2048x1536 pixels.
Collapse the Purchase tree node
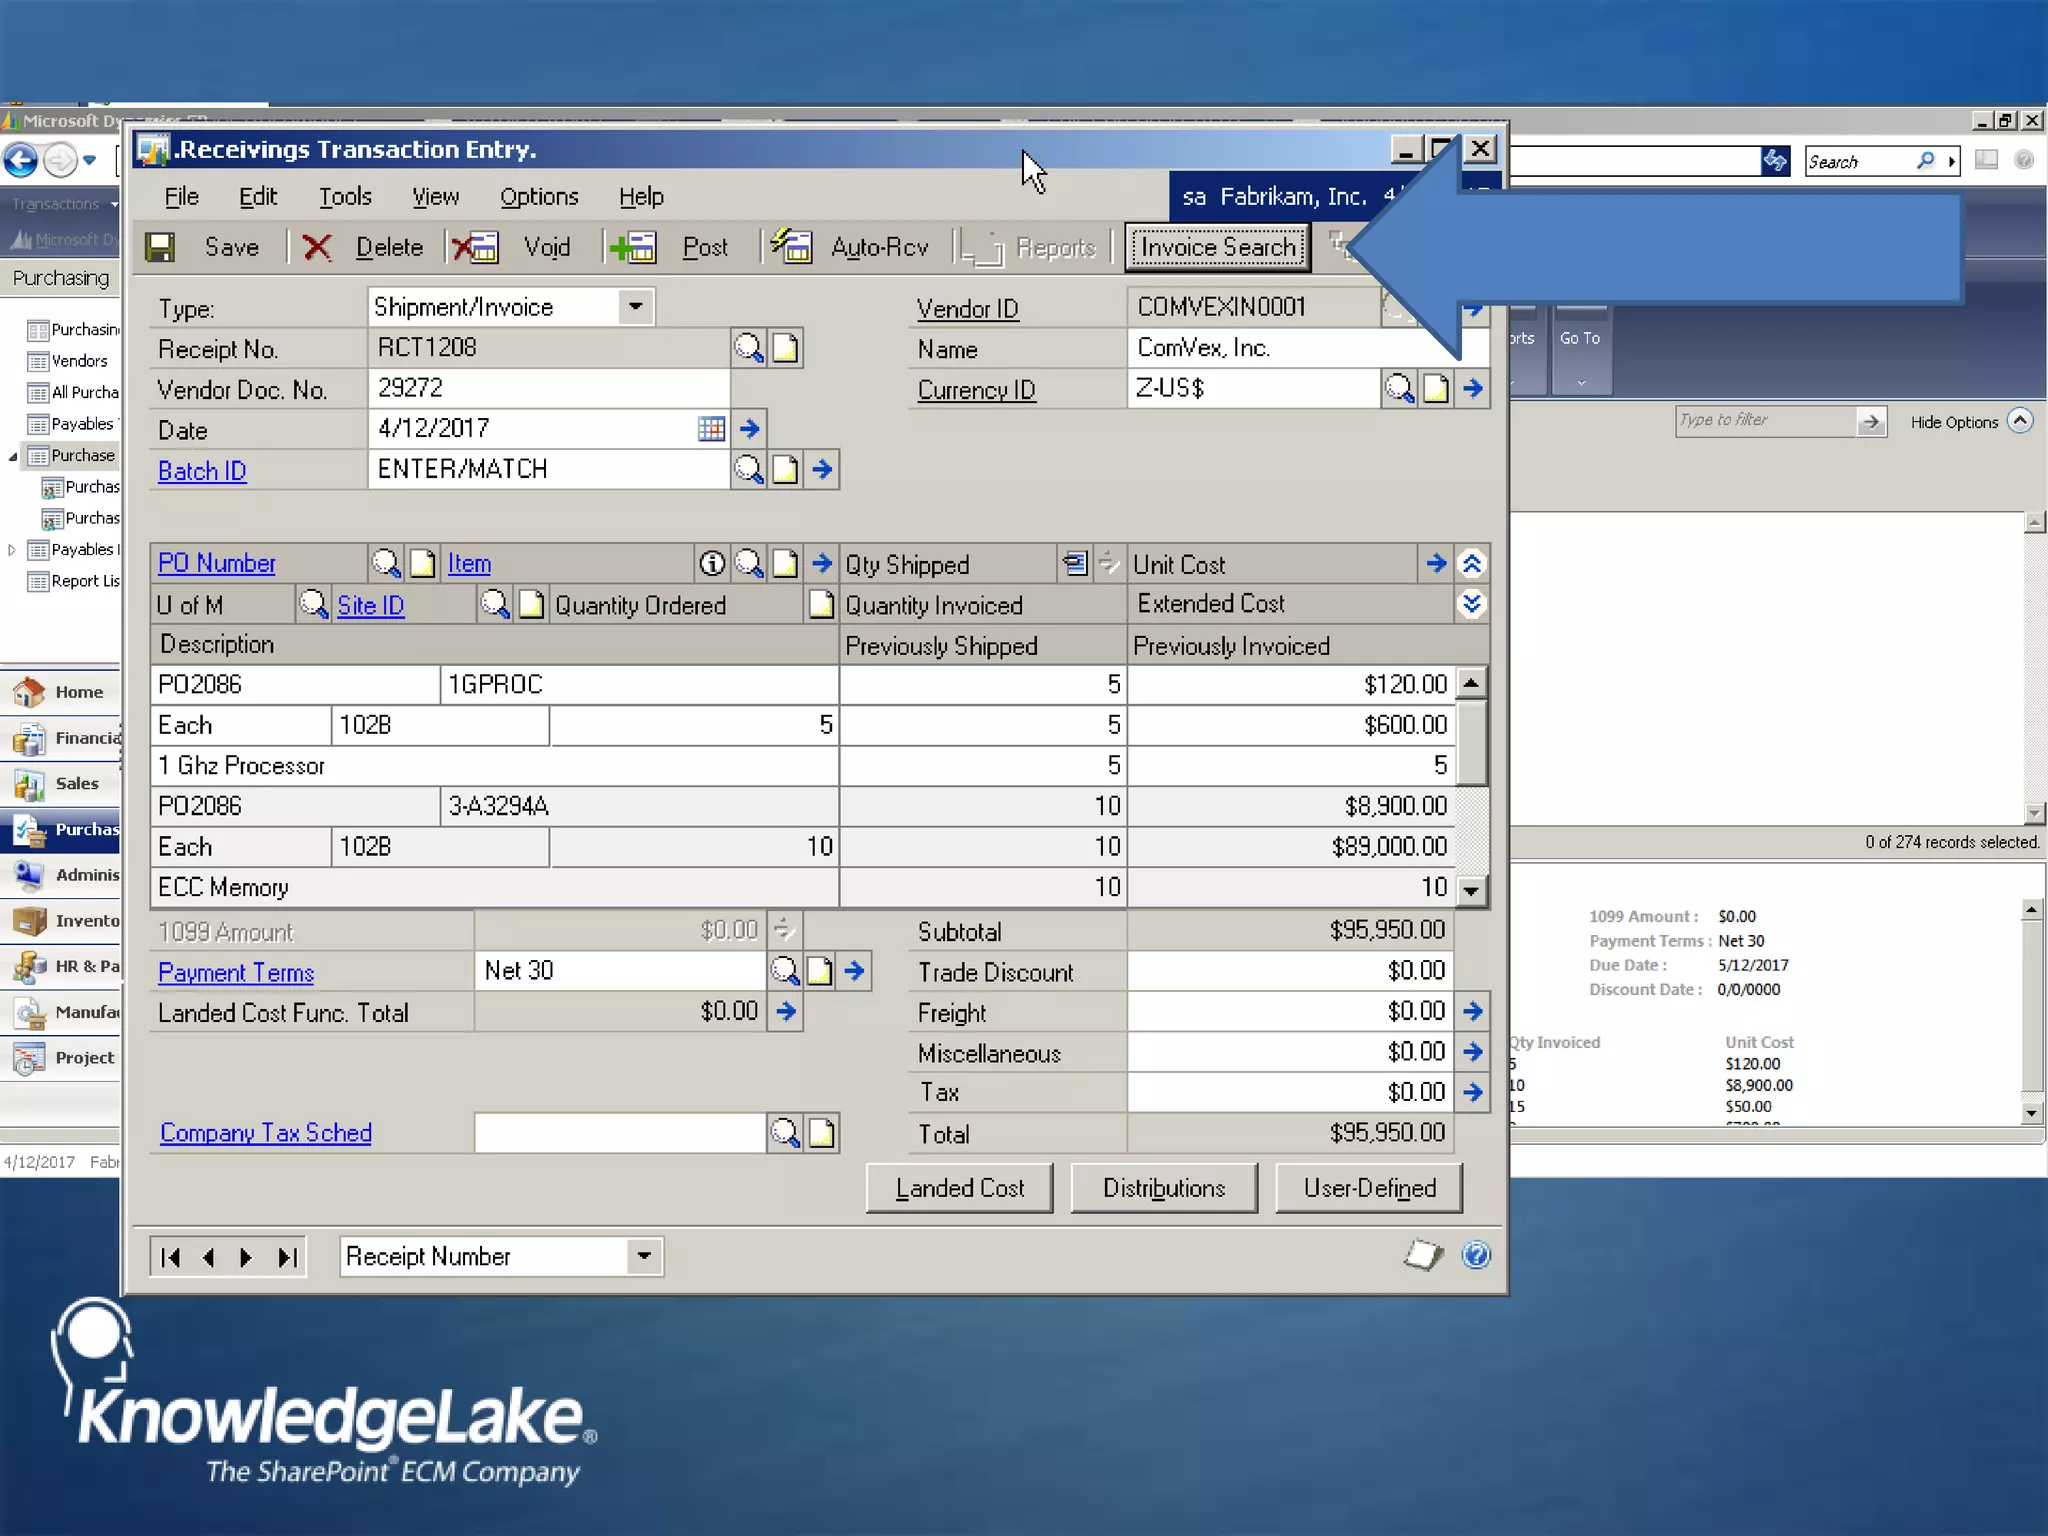[x=13, y=456]
